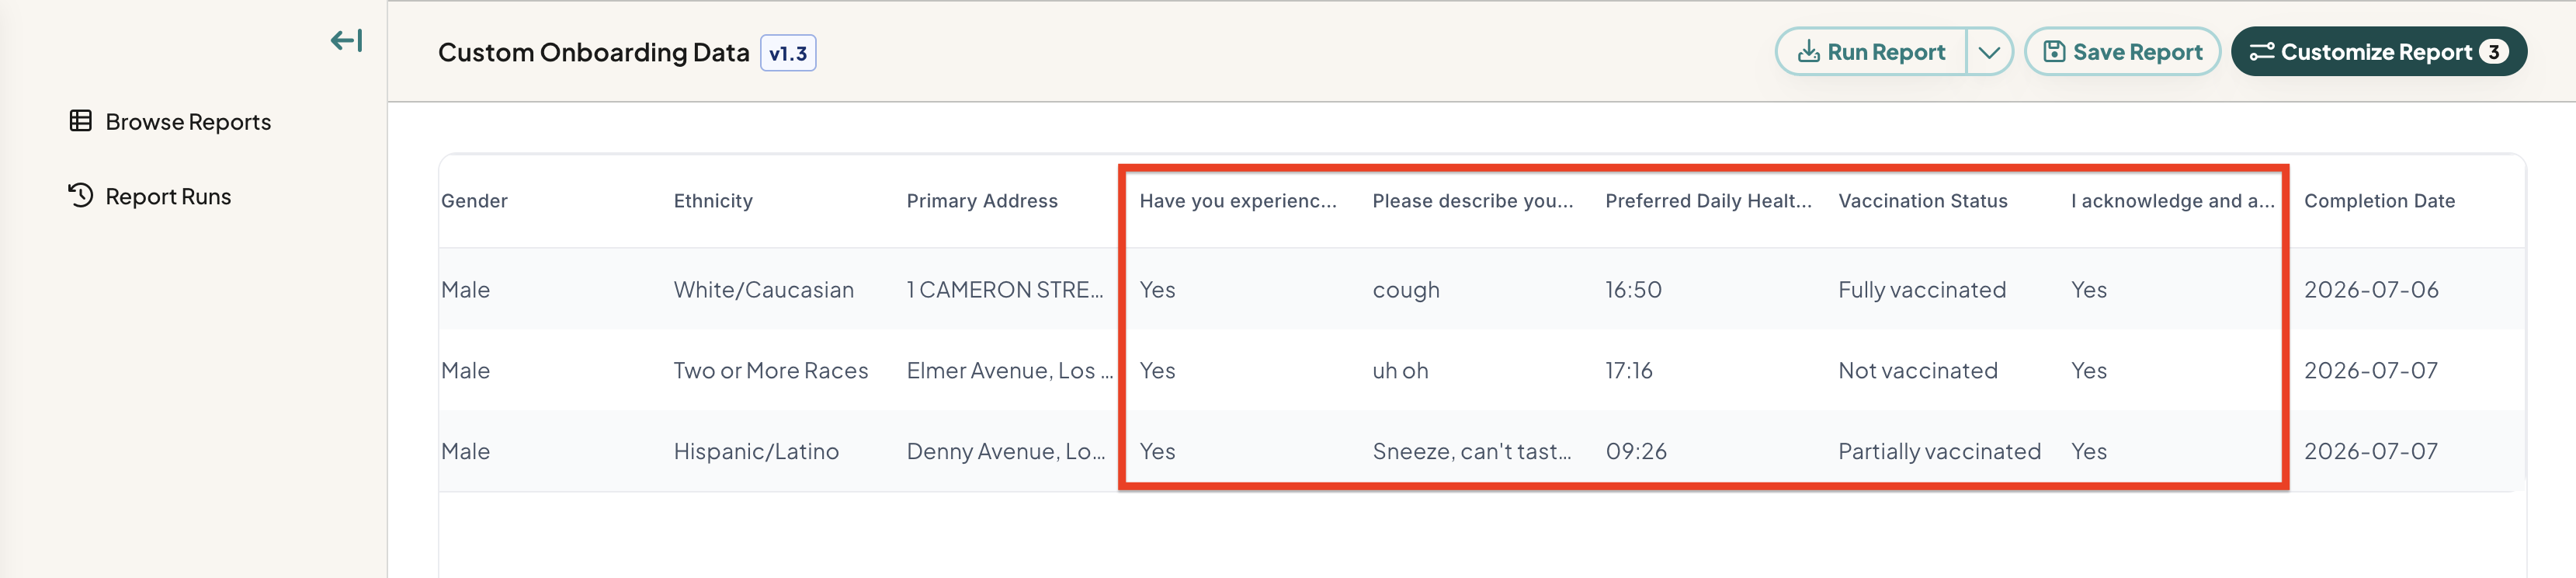Click the Vaccination Status column header
Viewport: 2576px width, 578px height.
click(x=1922, y=201)
